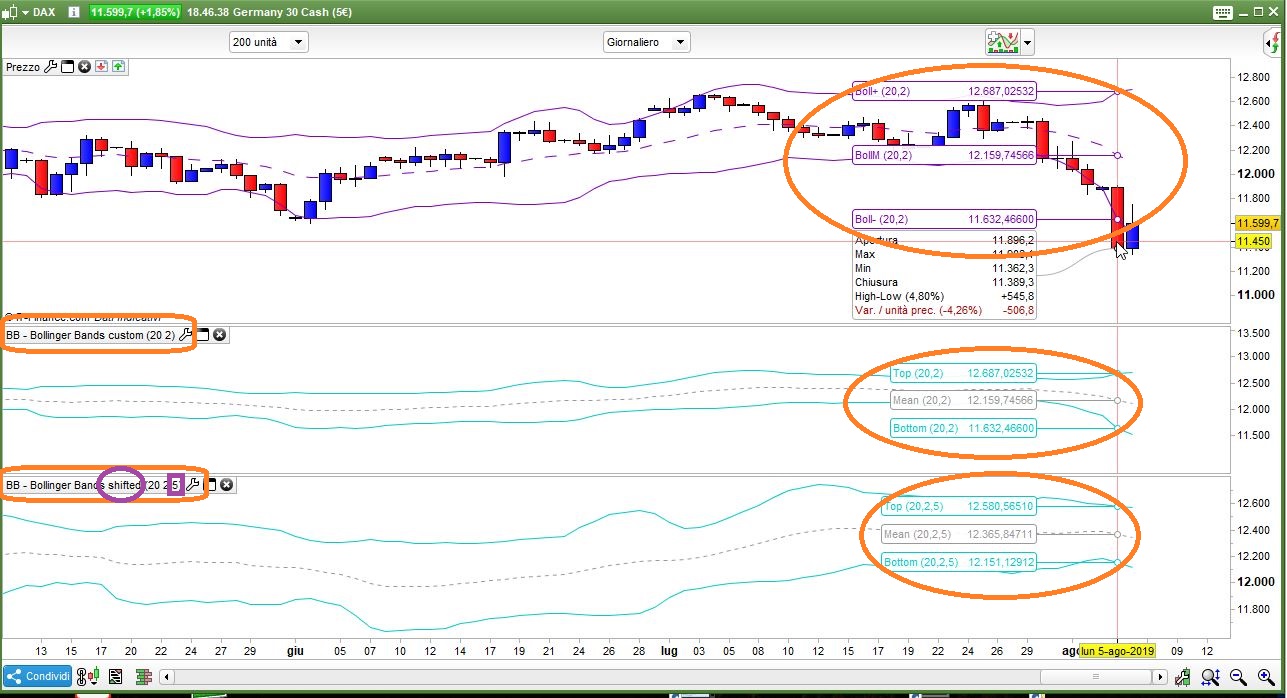This screenshot has height=698, width=1287.
Task: Close the Prezzo panel with X icon
Action: 84,67
